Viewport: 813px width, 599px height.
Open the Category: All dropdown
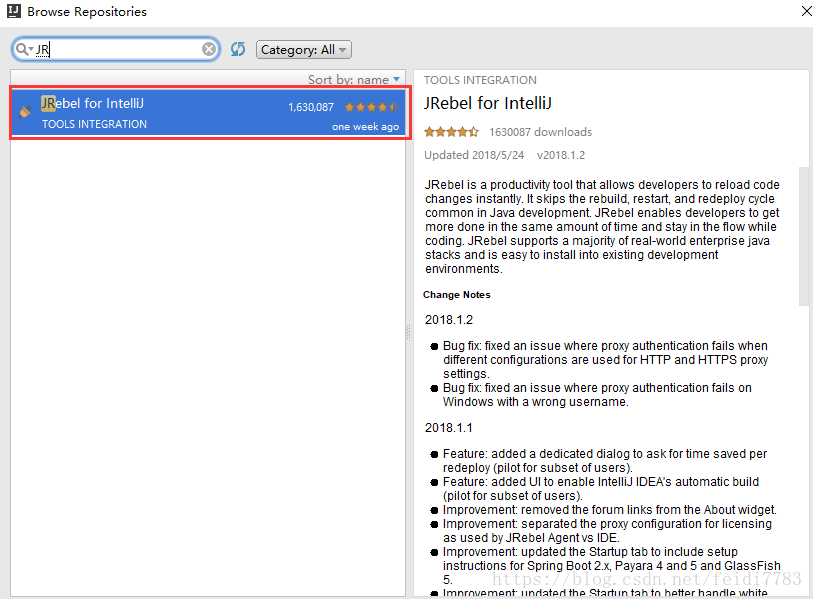304,50
